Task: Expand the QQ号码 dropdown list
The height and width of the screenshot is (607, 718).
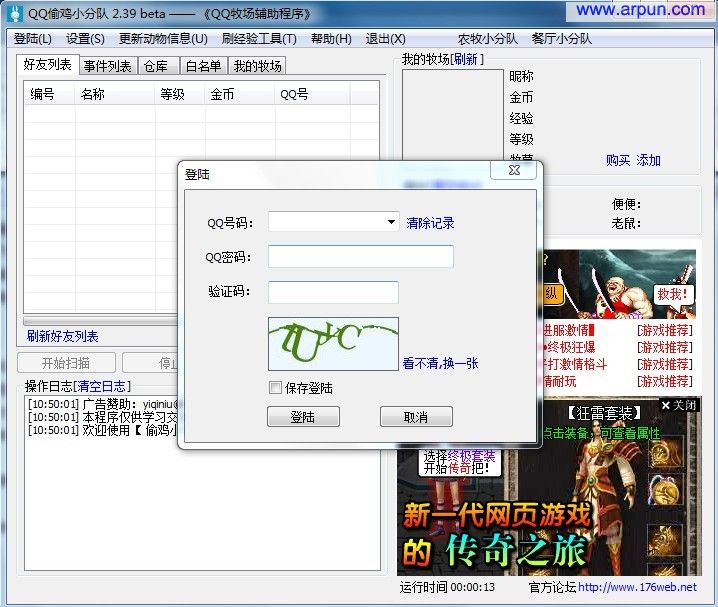Action: tap(391, 222)
